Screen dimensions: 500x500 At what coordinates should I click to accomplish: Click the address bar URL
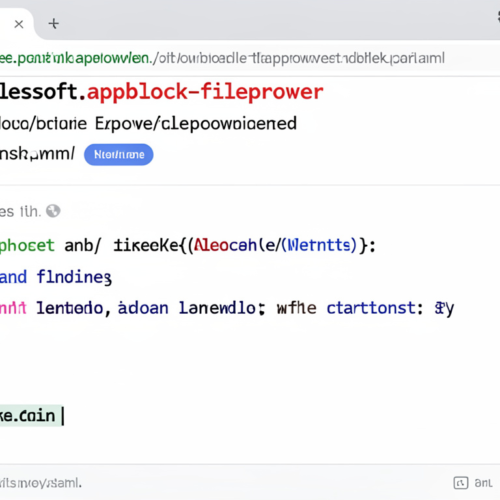point(222,58)
